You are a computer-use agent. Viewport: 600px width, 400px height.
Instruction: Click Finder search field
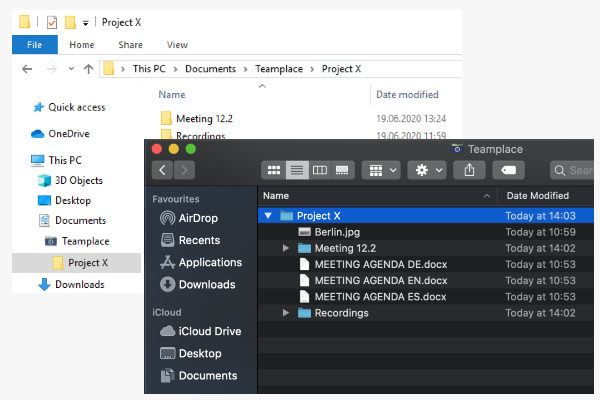[x=572, y=170]
